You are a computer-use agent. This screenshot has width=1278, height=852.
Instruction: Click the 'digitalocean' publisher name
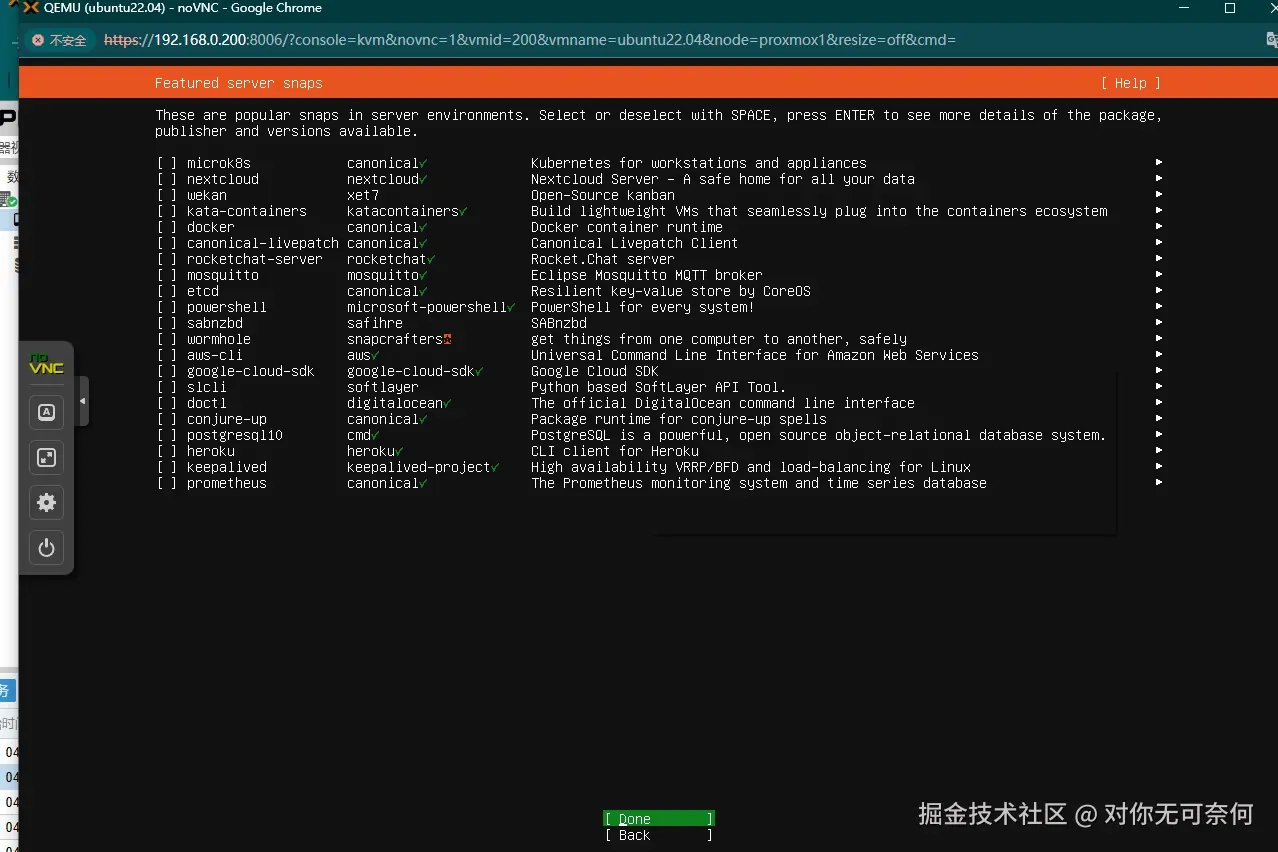tap(395, 403)
